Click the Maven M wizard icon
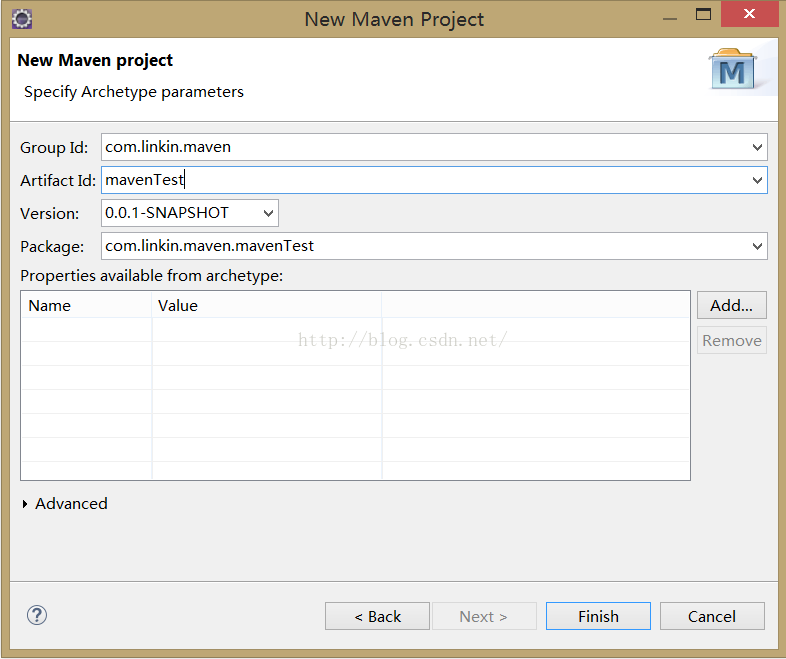This screenshot has width=786, height=659. click(732, 69)
